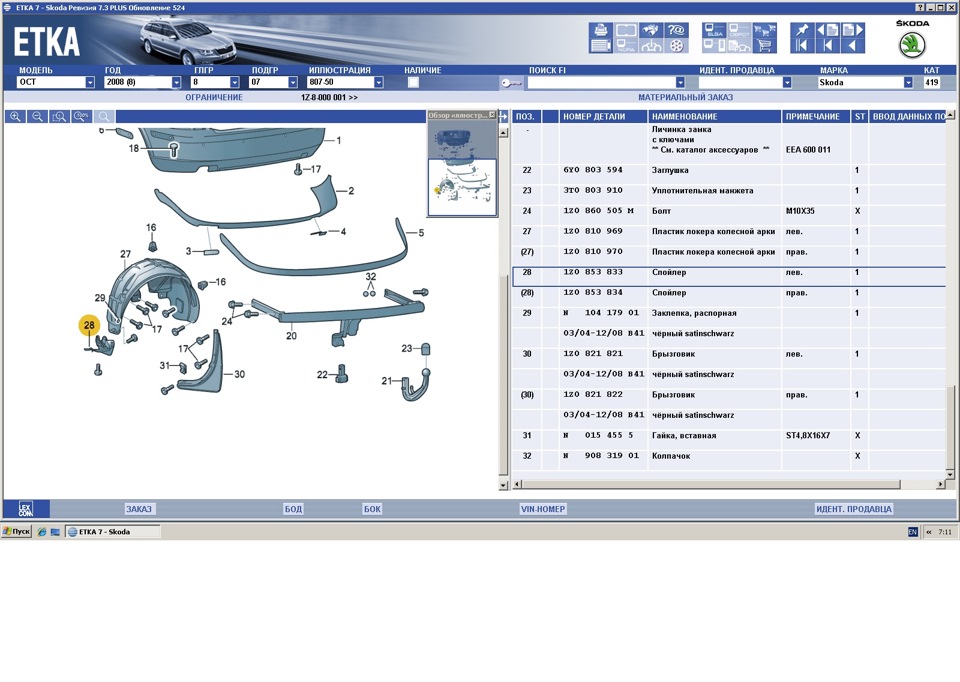Image resolution: width=960 pixels, height=682 pixels.
Task: Click the Internet Explorer quick launch icon
Action: [42, 531]
